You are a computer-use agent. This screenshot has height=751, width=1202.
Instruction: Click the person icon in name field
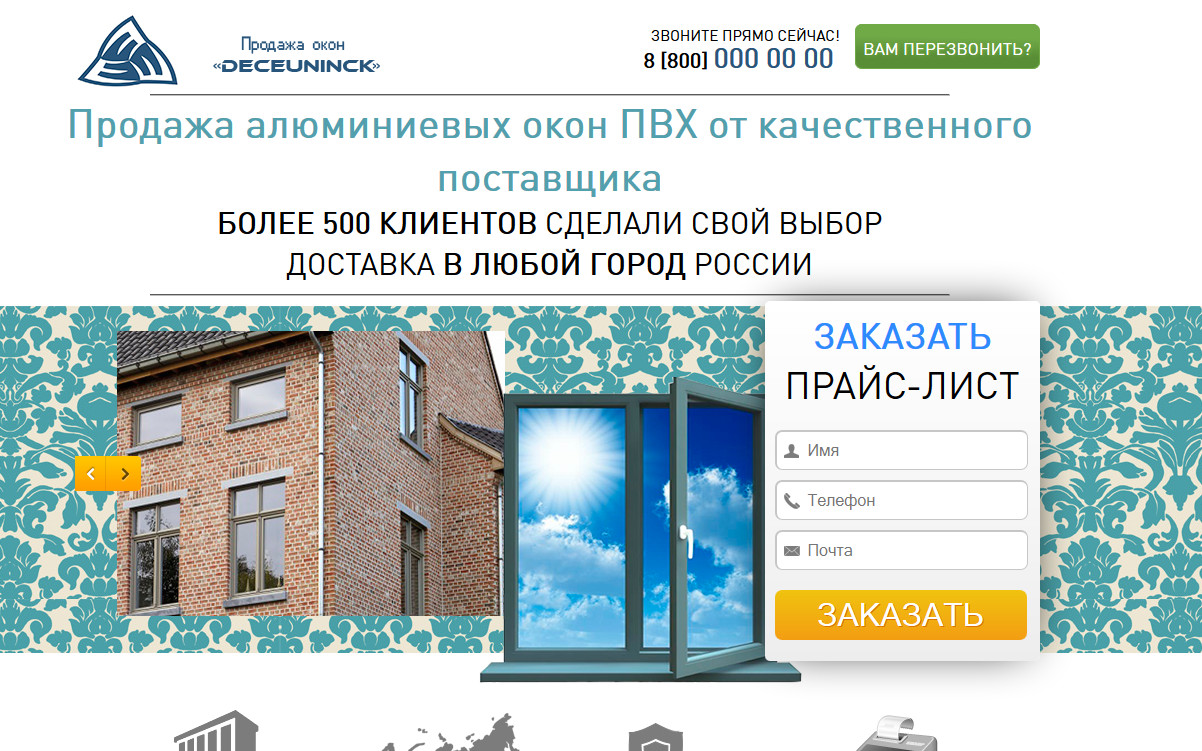coord(792,451)
